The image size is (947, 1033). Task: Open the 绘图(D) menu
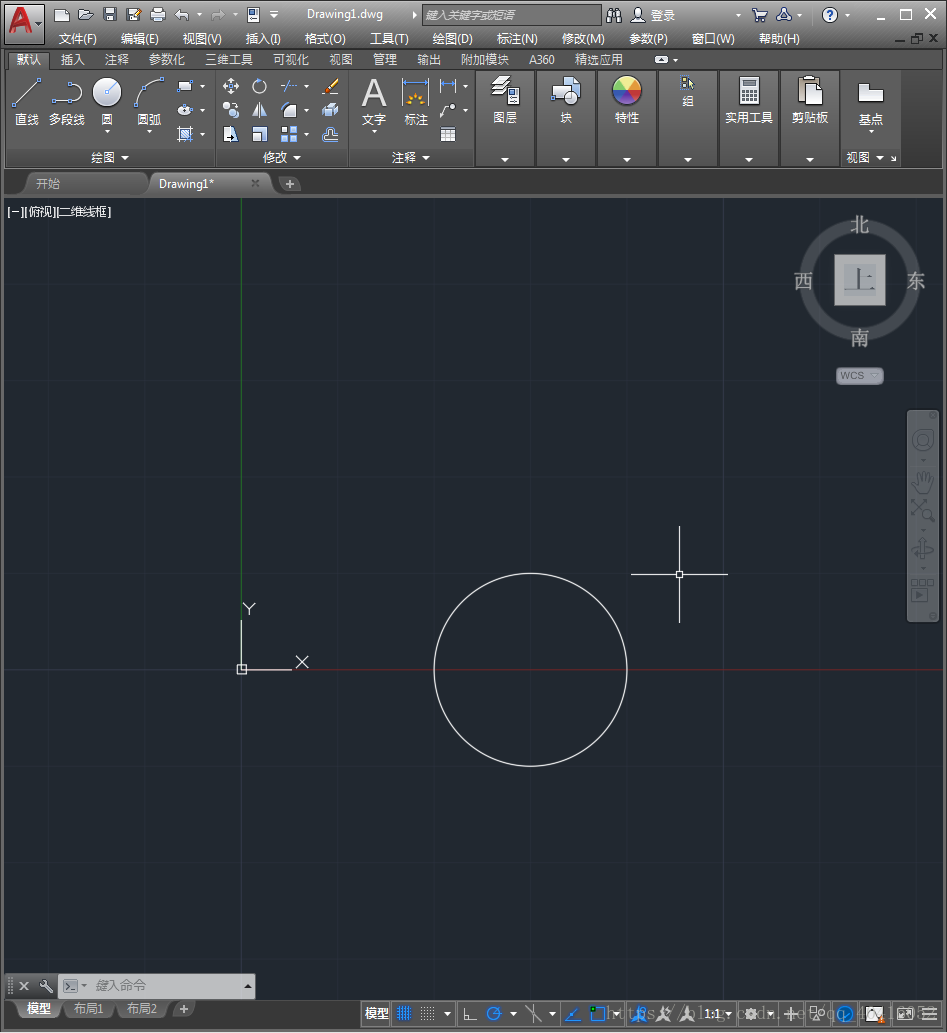coord(452,39)
